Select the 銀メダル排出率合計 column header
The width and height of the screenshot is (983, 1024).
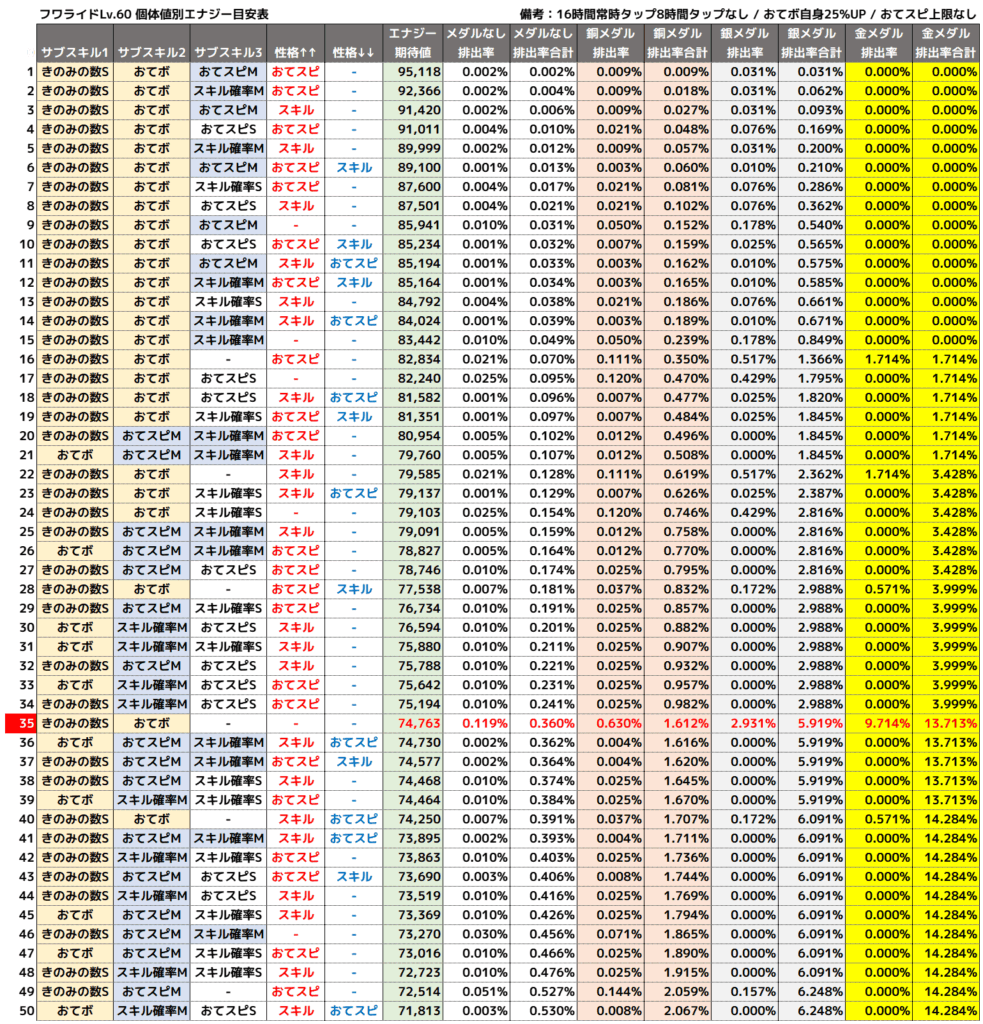[811, 43]
